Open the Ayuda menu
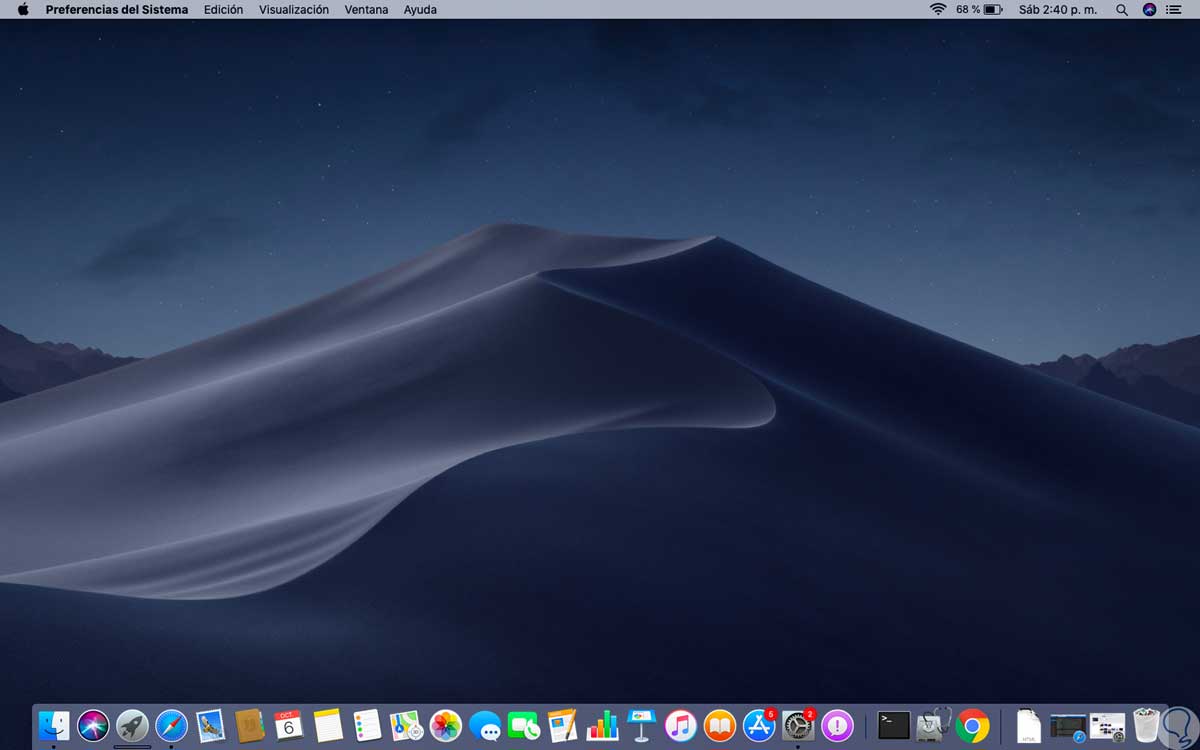 [x=420, y=9]
